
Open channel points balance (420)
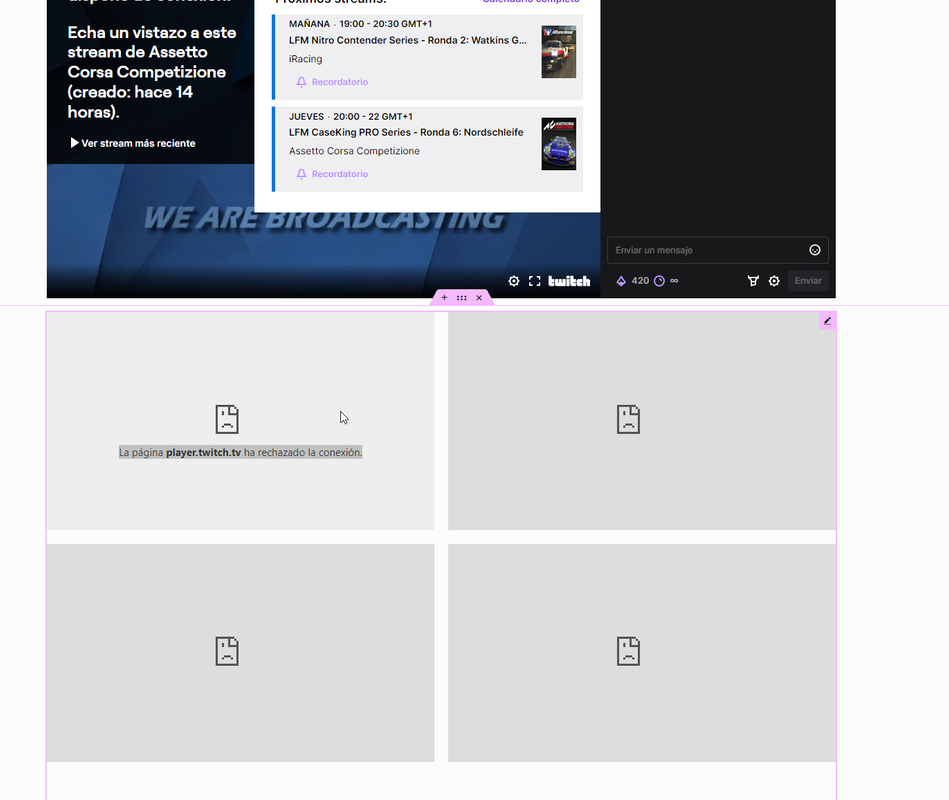tap(632, 281)
